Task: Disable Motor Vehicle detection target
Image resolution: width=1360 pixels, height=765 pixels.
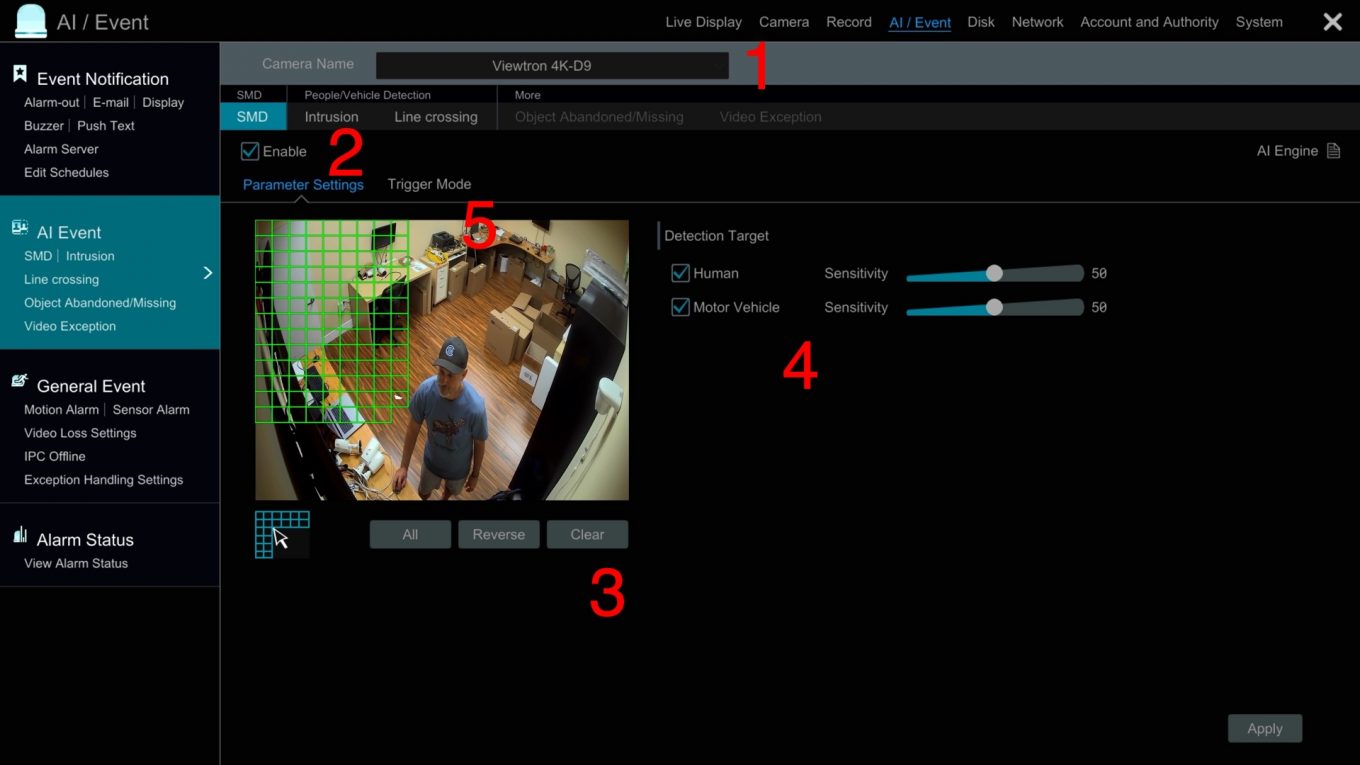Action: click(680, 307)
